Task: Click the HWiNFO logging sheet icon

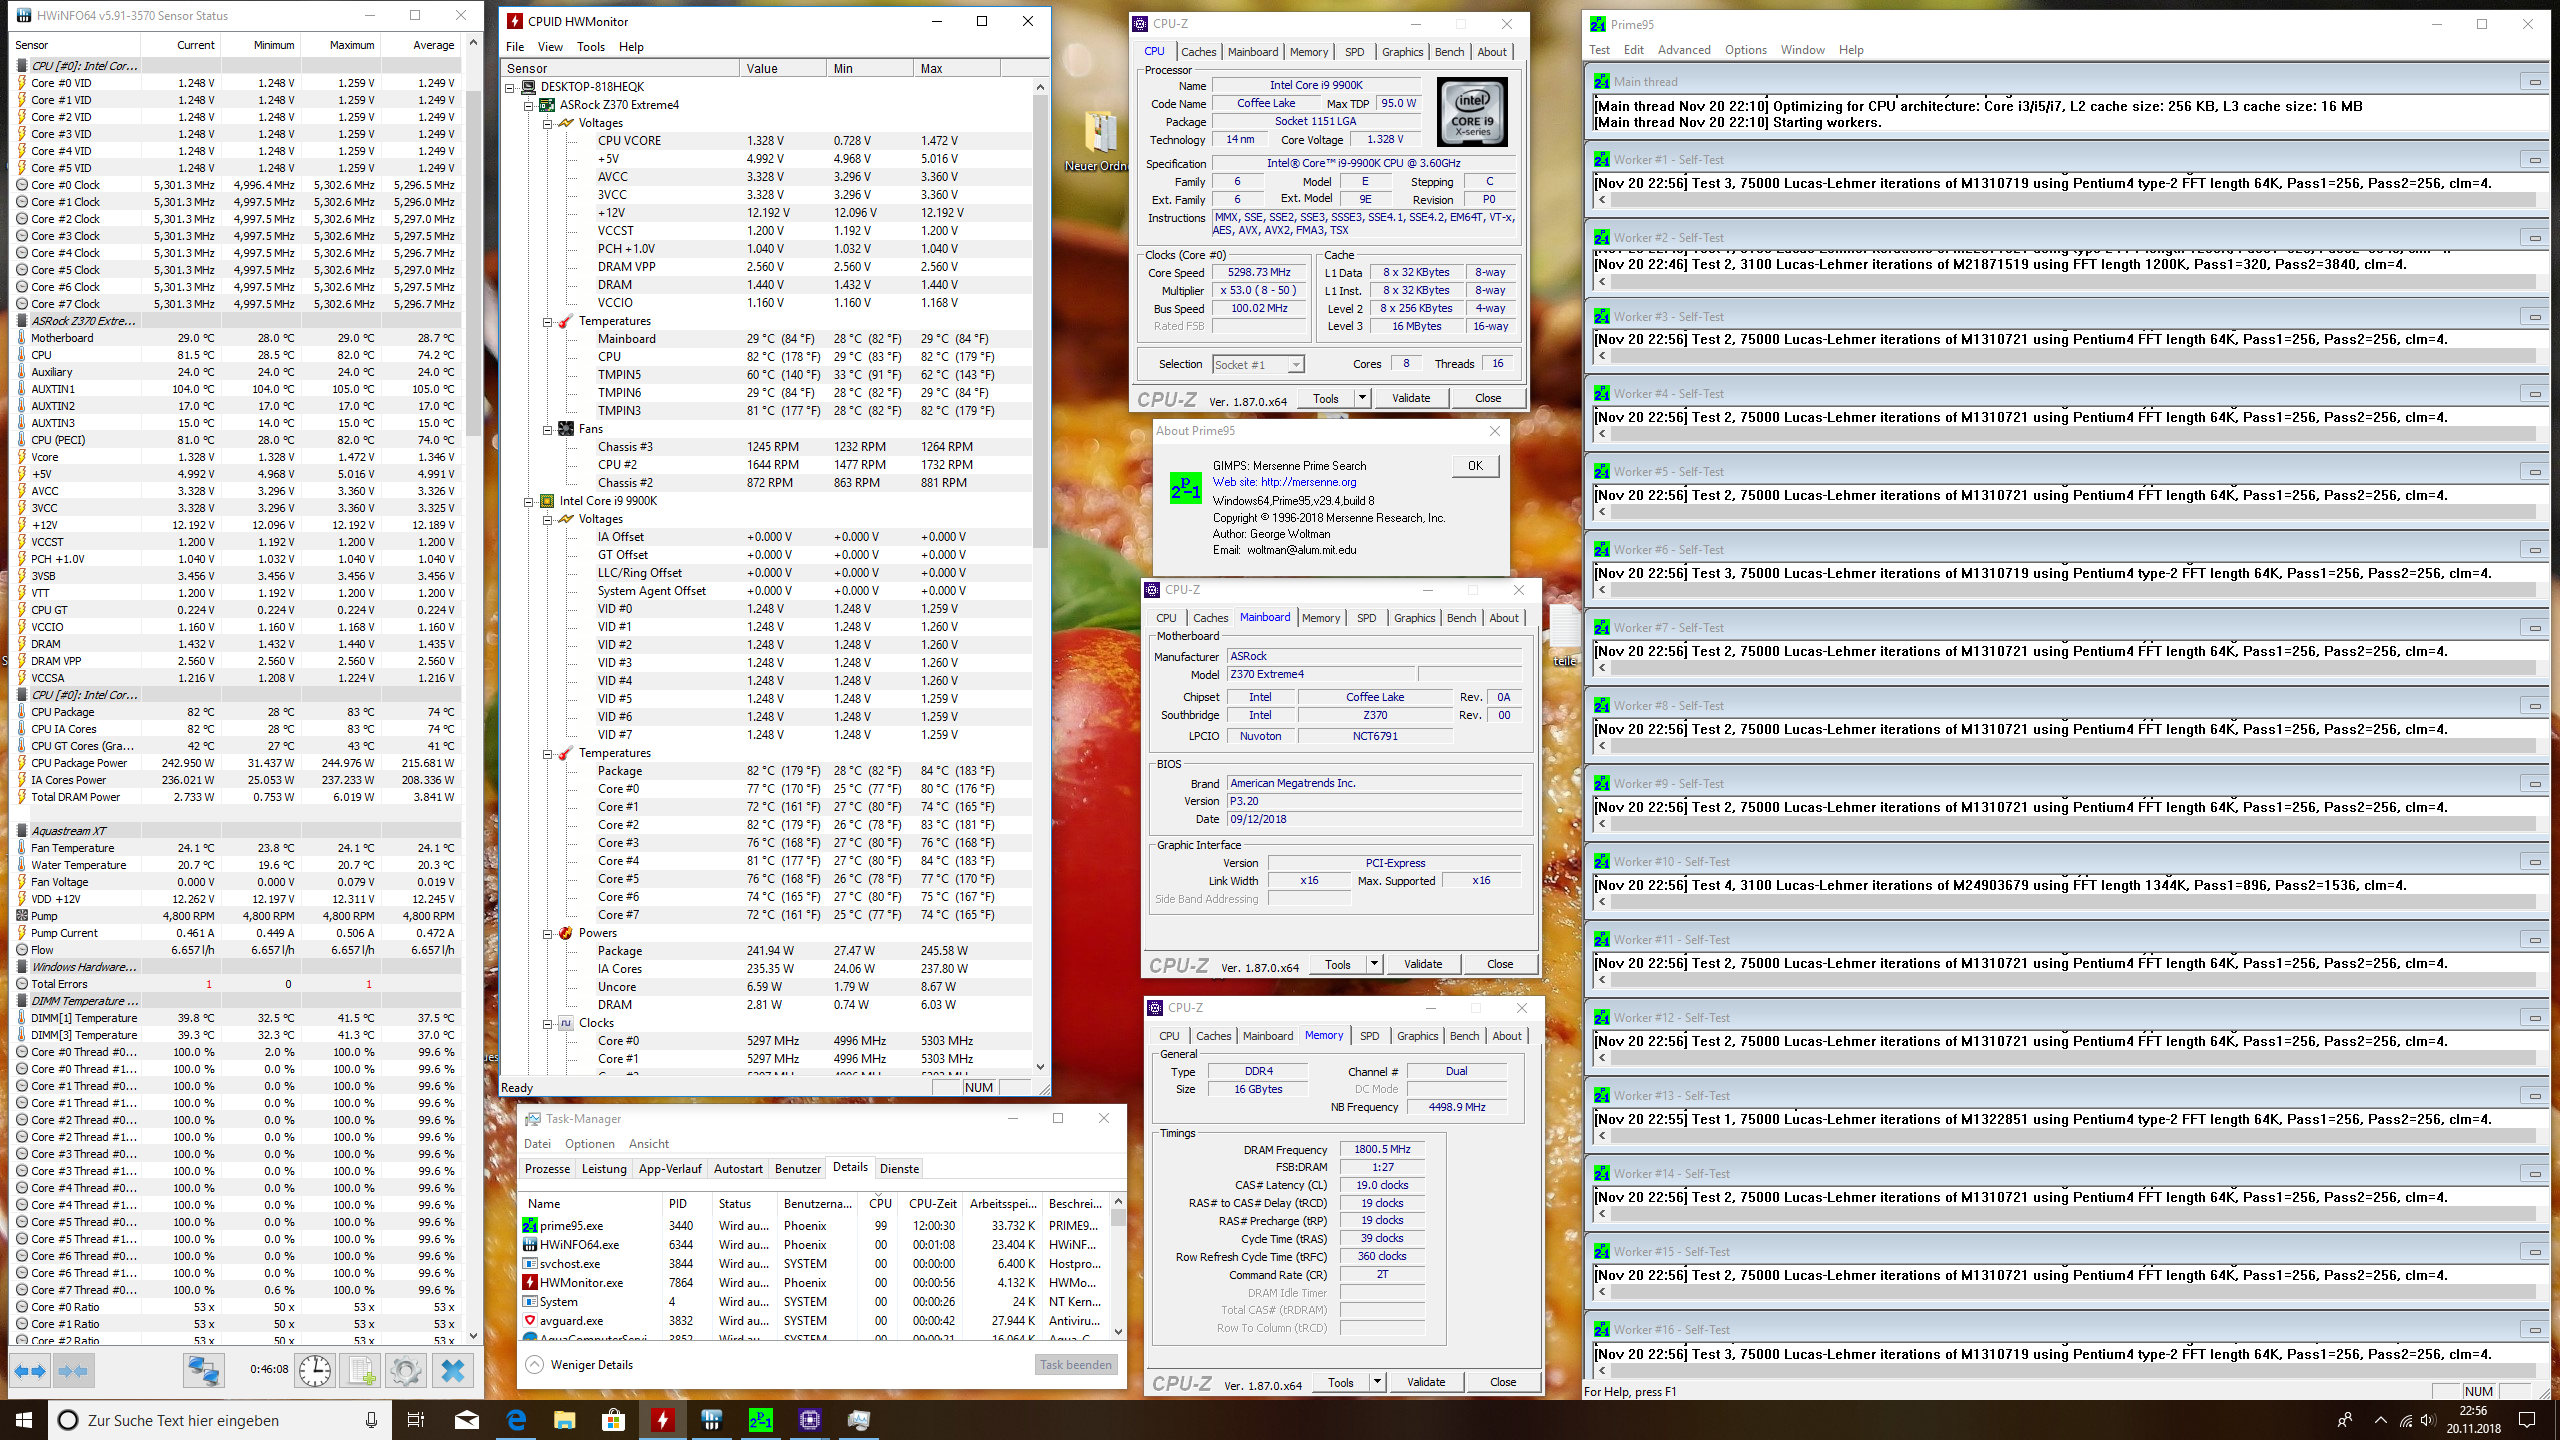Action: click(360, 1371)
